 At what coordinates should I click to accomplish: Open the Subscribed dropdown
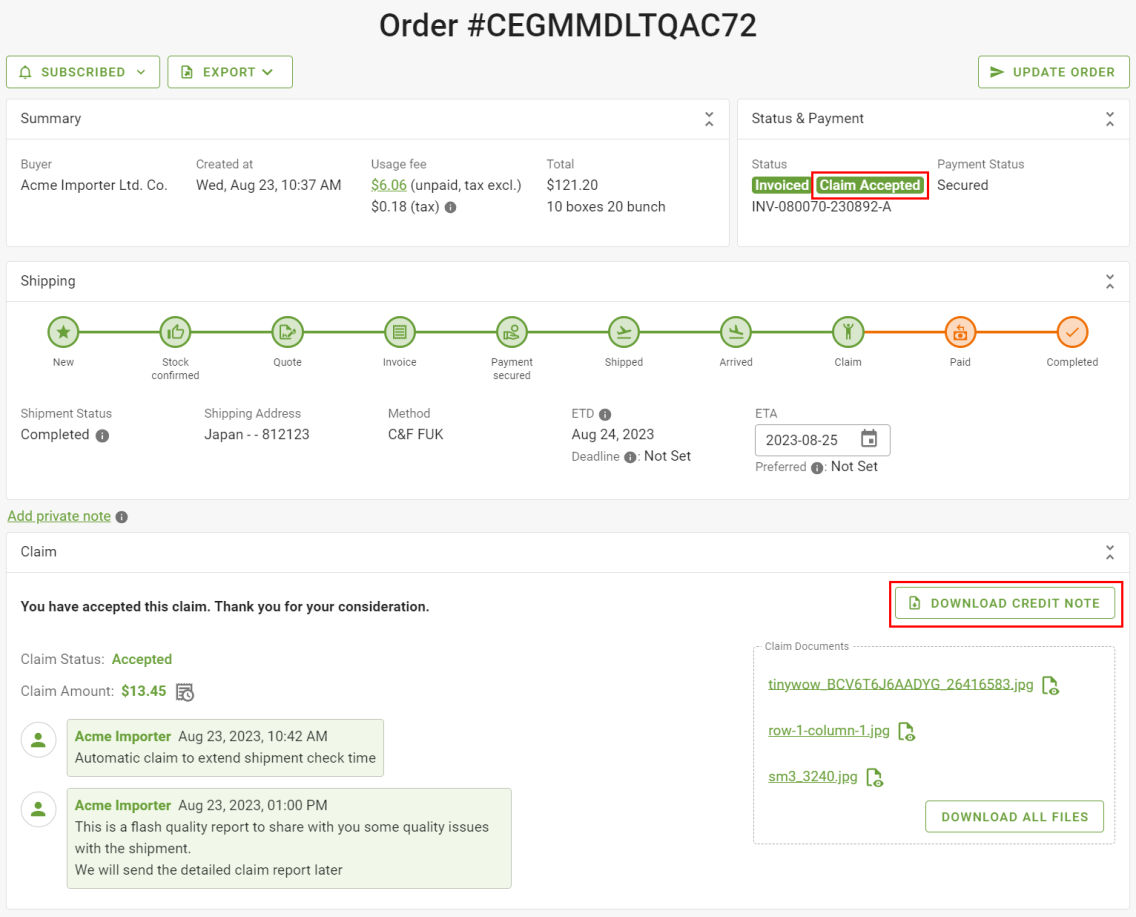coord(83,72)
